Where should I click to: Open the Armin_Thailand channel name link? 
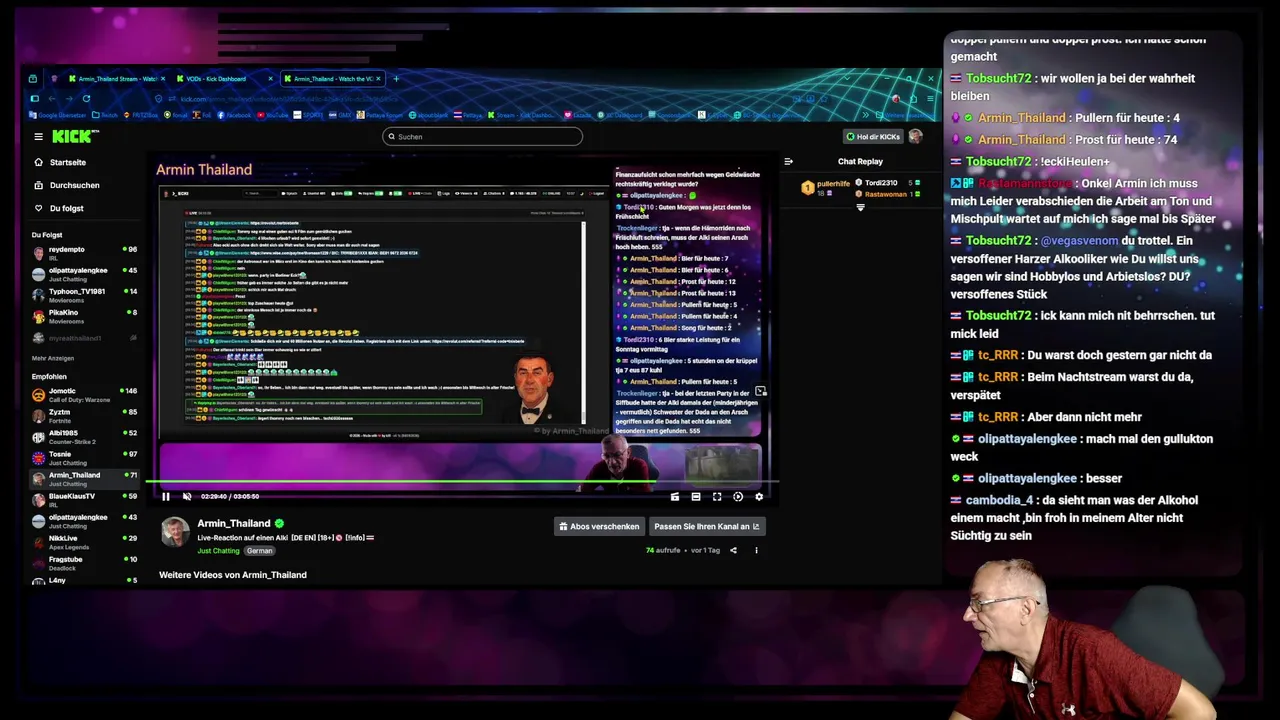(x=234, y=523)
